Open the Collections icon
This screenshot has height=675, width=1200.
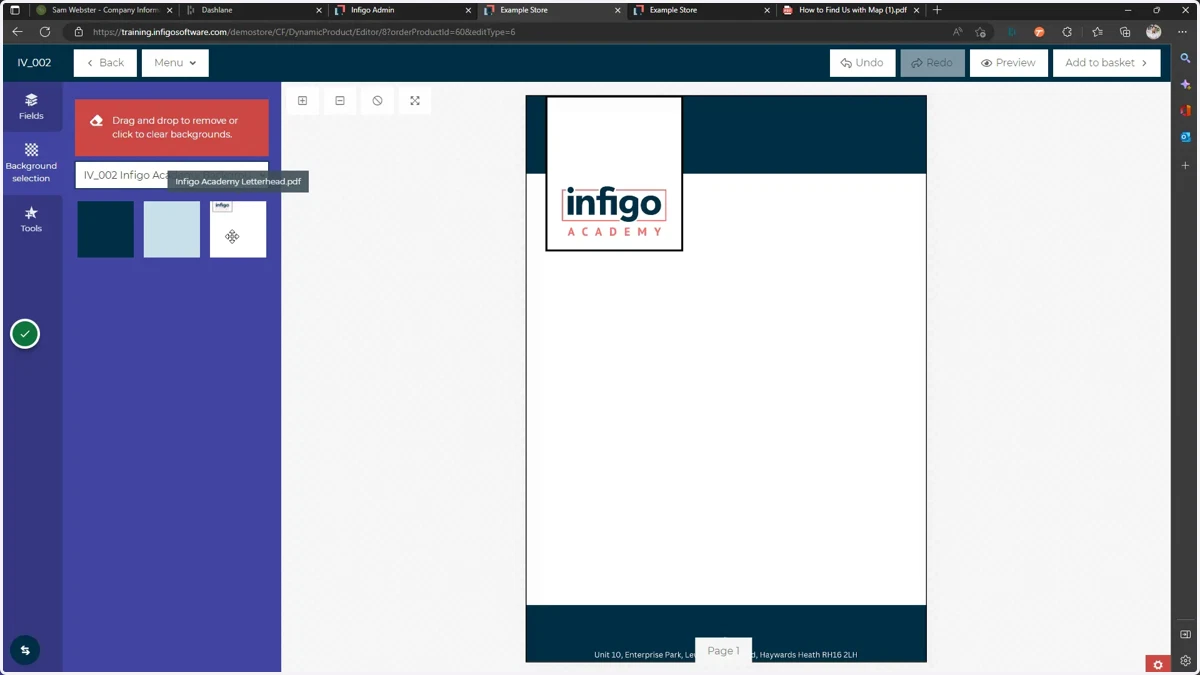tap(1125, 32)
